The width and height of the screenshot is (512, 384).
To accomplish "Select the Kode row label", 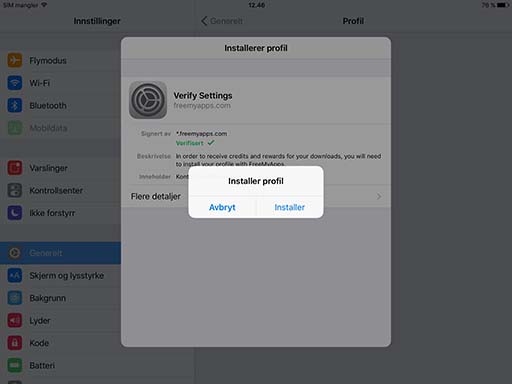I will (x=39, y=343).
